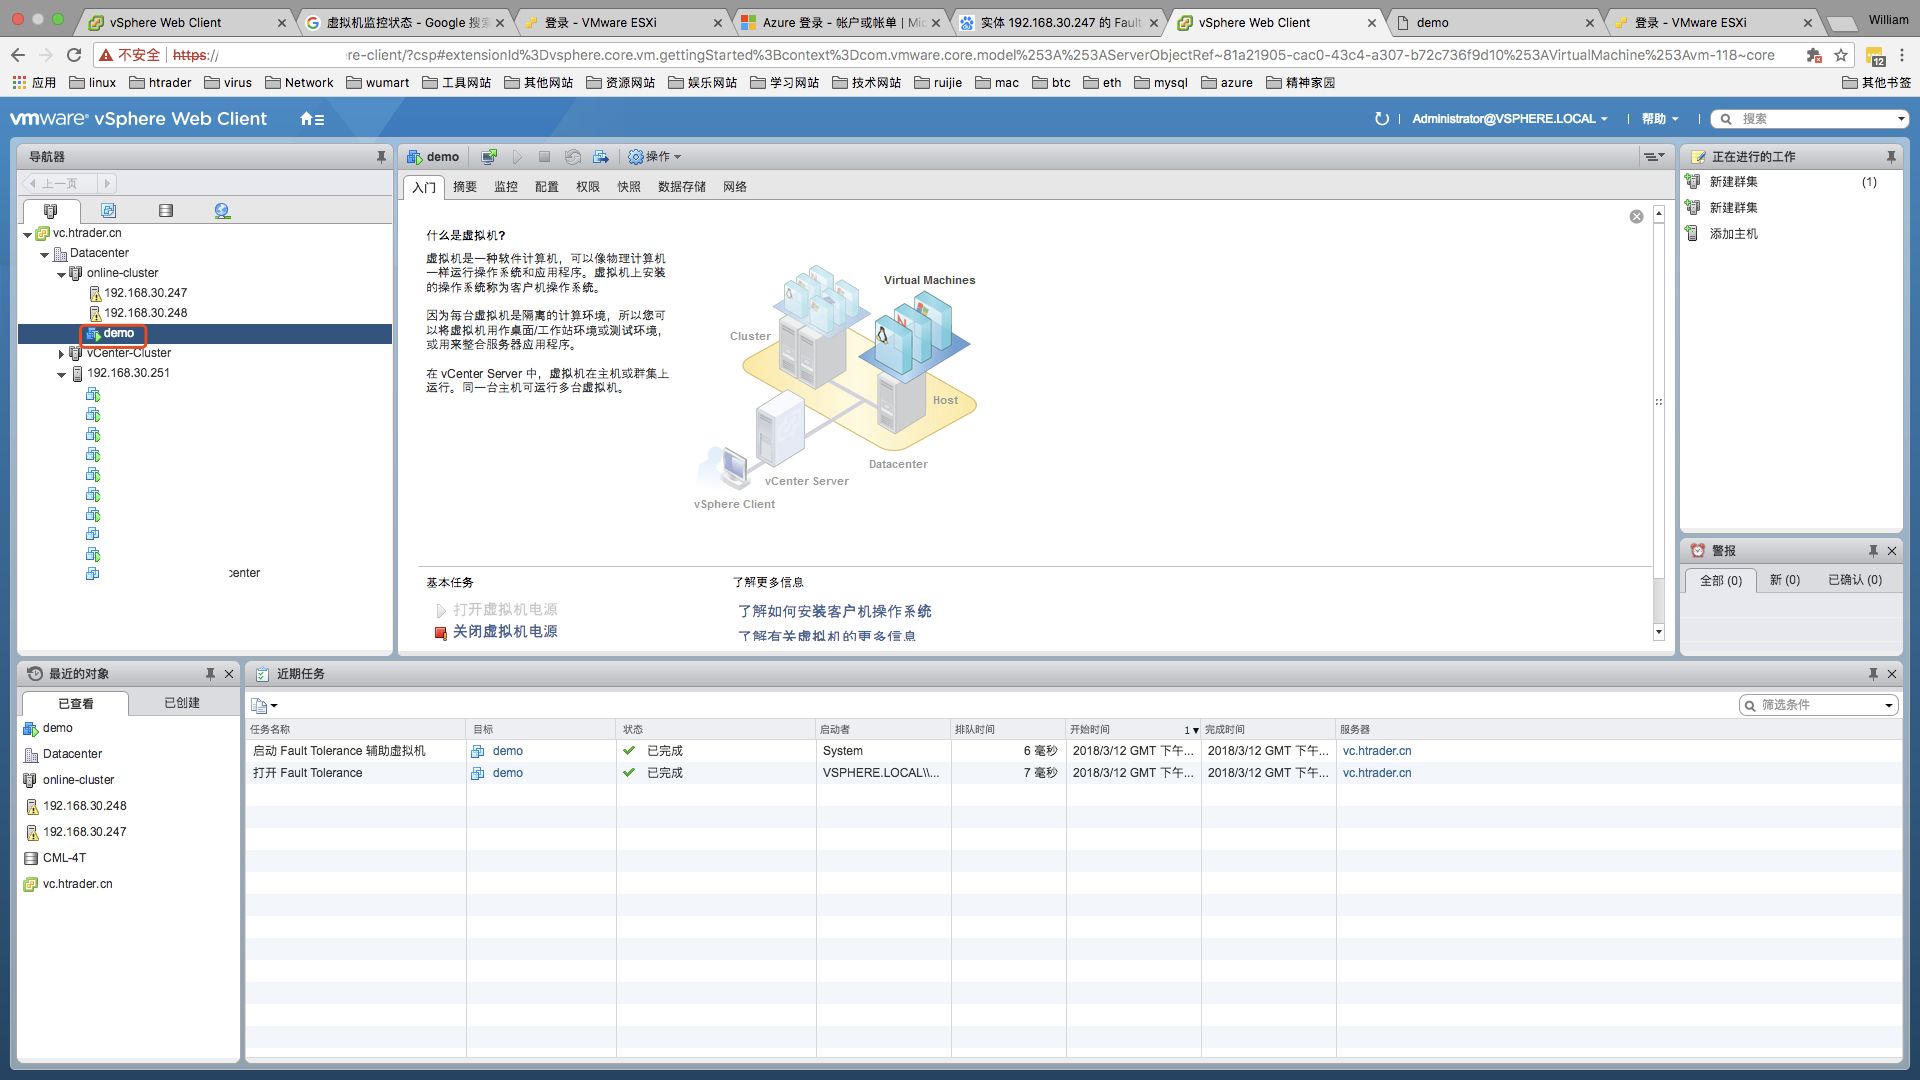Collapse the vc.htrader.cn tree node
This screenshot has width=1920, height=1080.
point(27,235)
